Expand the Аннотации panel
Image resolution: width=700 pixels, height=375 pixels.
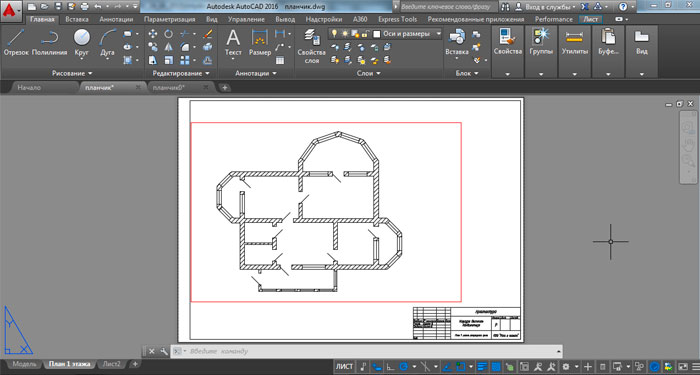(256, 73)
